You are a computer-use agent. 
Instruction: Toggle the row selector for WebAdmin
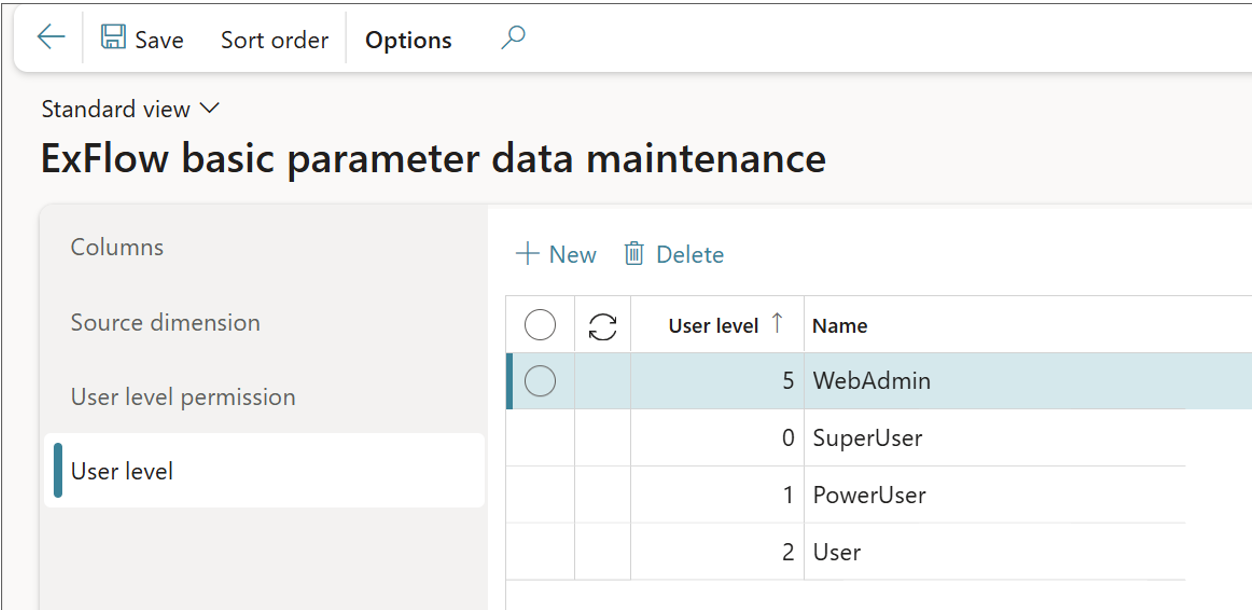click(x=540, y=381)
